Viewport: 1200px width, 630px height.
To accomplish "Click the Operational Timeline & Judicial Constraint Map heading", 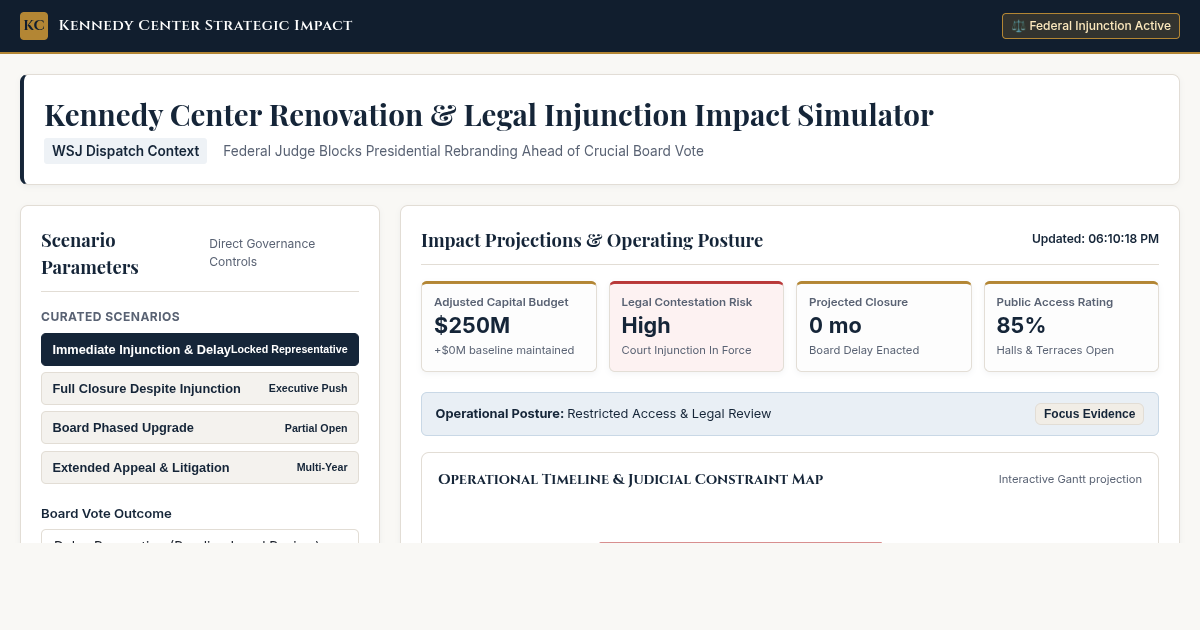I will pos(630,480).
